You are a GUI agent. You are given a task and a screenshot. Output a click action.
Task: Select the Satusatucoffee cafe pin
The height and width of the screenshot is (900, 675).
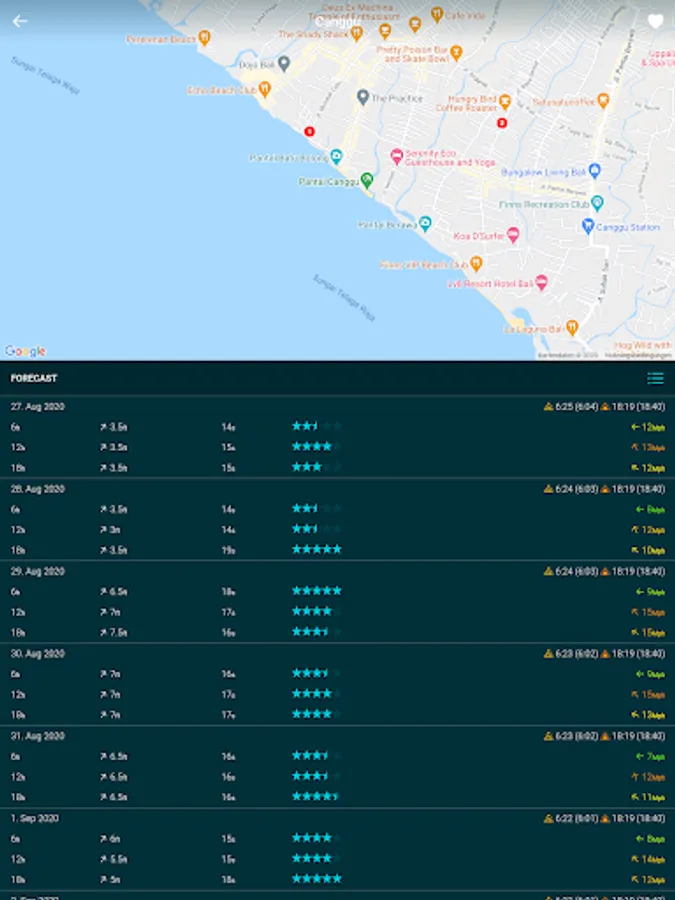(603, 100)
